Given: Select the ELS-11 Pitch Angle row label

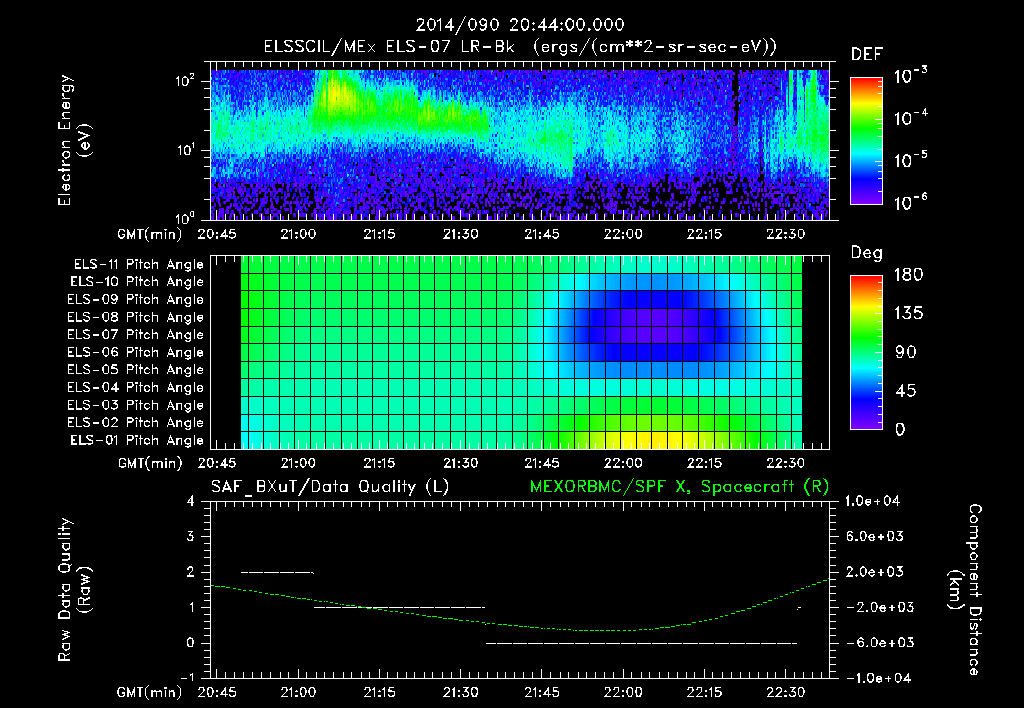Looking at the screenshot, I should click(138, 265).
